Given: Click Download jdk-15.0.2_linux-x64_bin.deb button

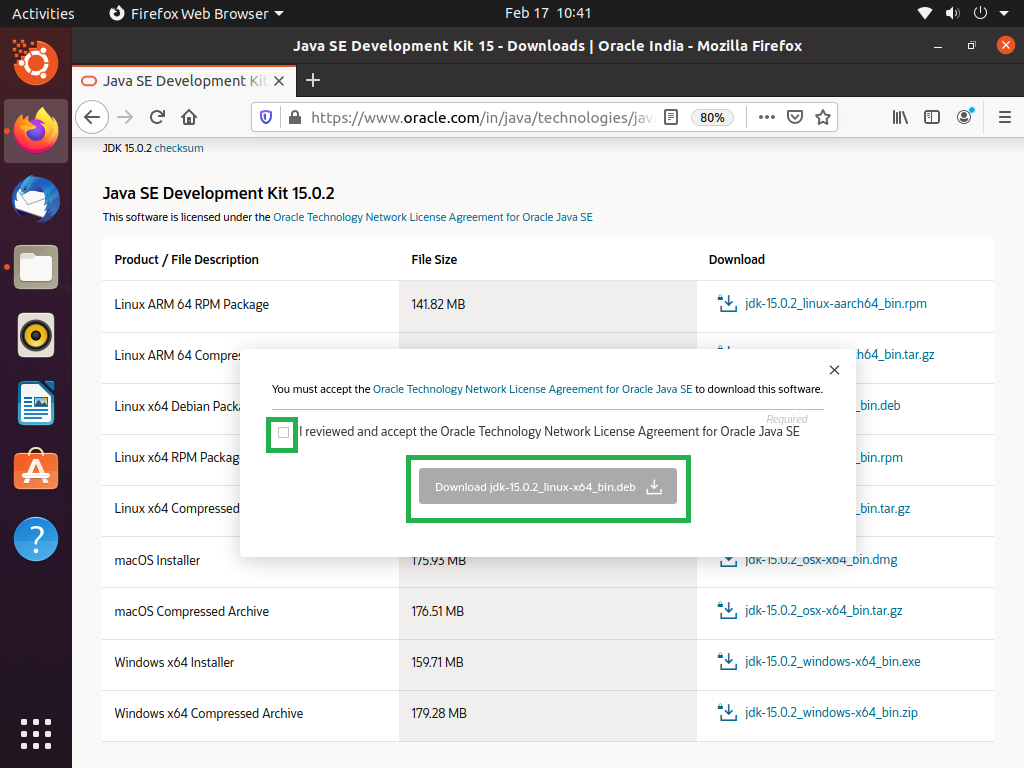Looking at the screenshot, I should point(547,487).
